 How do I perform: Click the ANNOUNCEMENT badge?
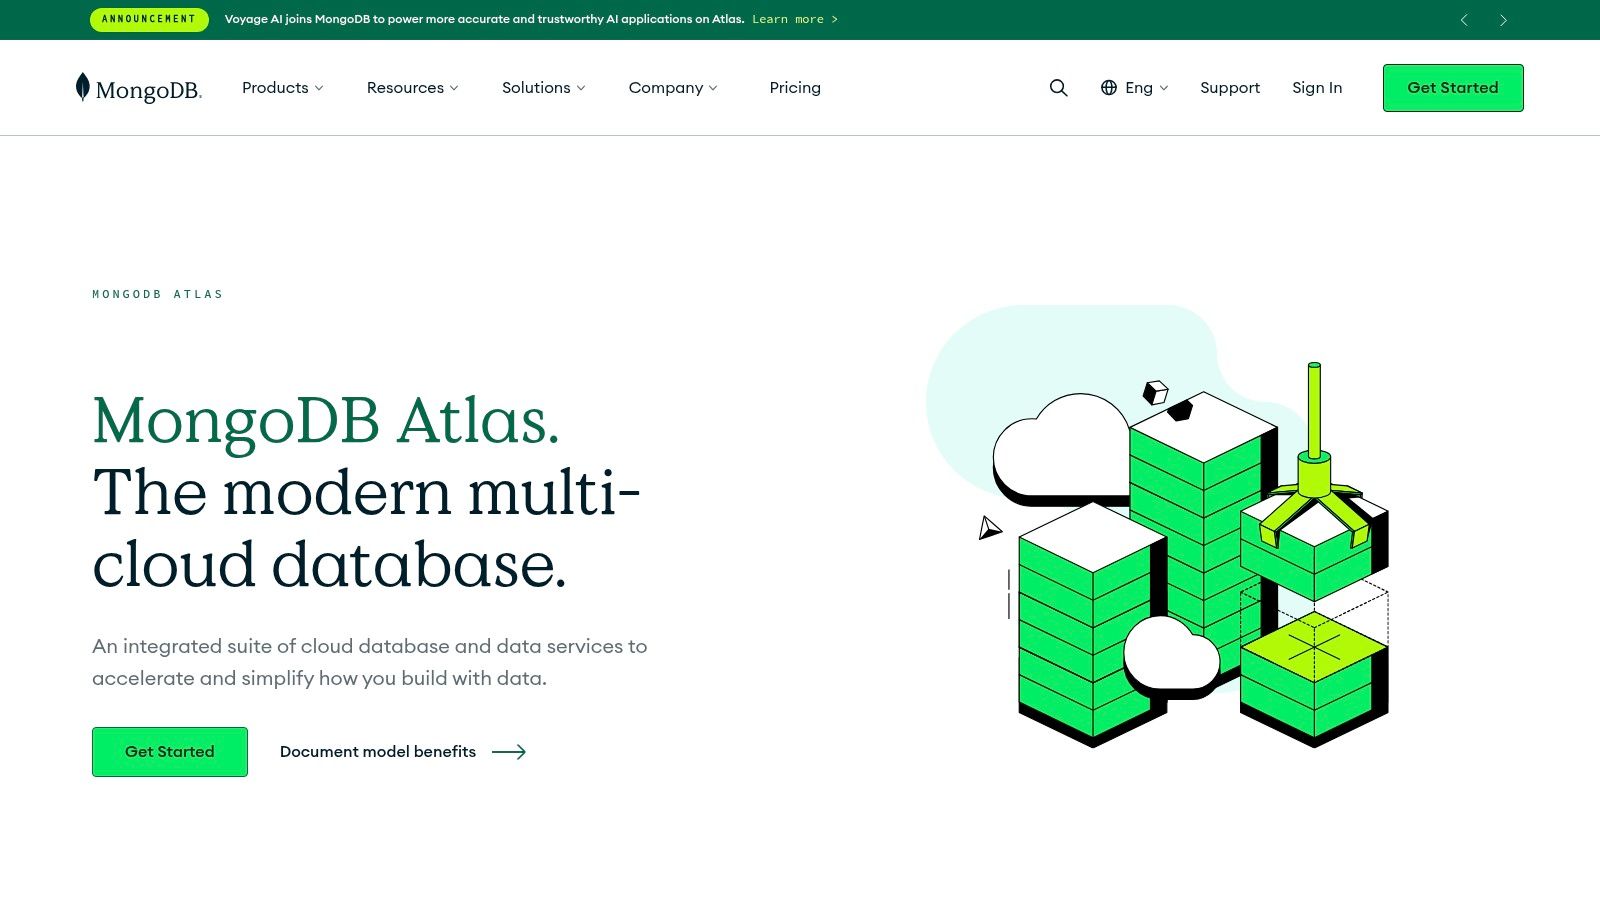click(149, 19)
